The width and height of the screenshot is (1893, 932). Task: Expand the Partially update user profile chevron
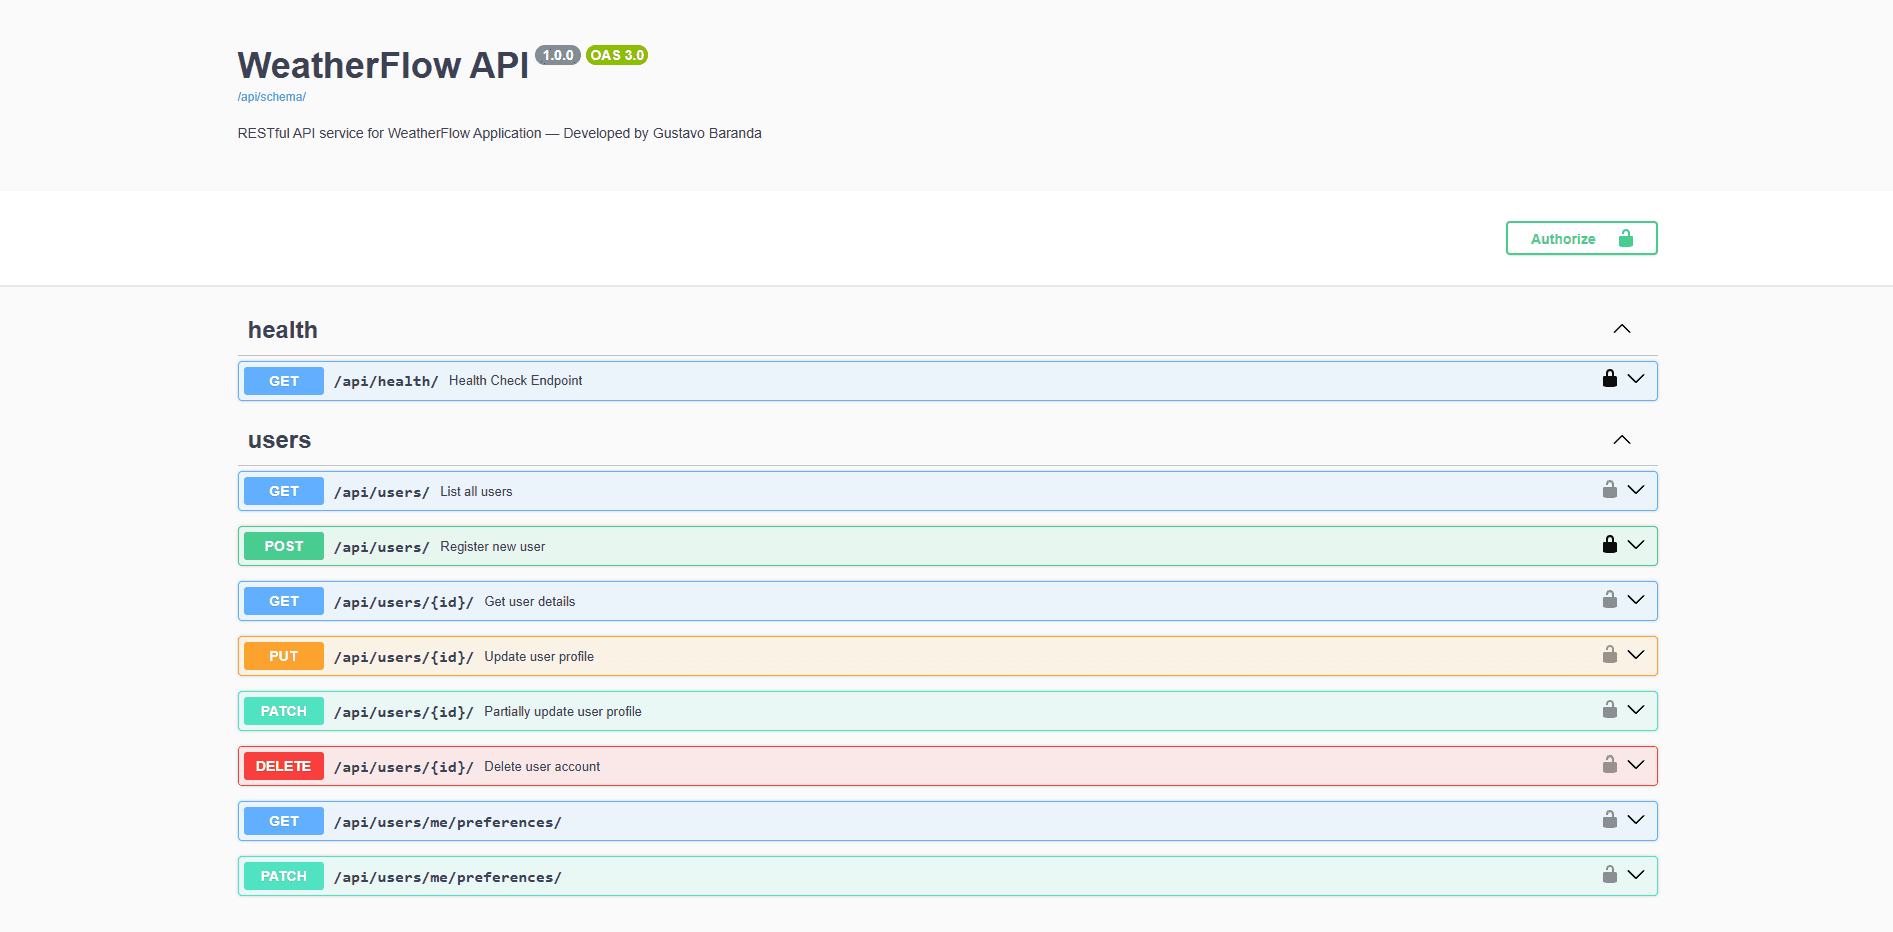coord(1636,710)
